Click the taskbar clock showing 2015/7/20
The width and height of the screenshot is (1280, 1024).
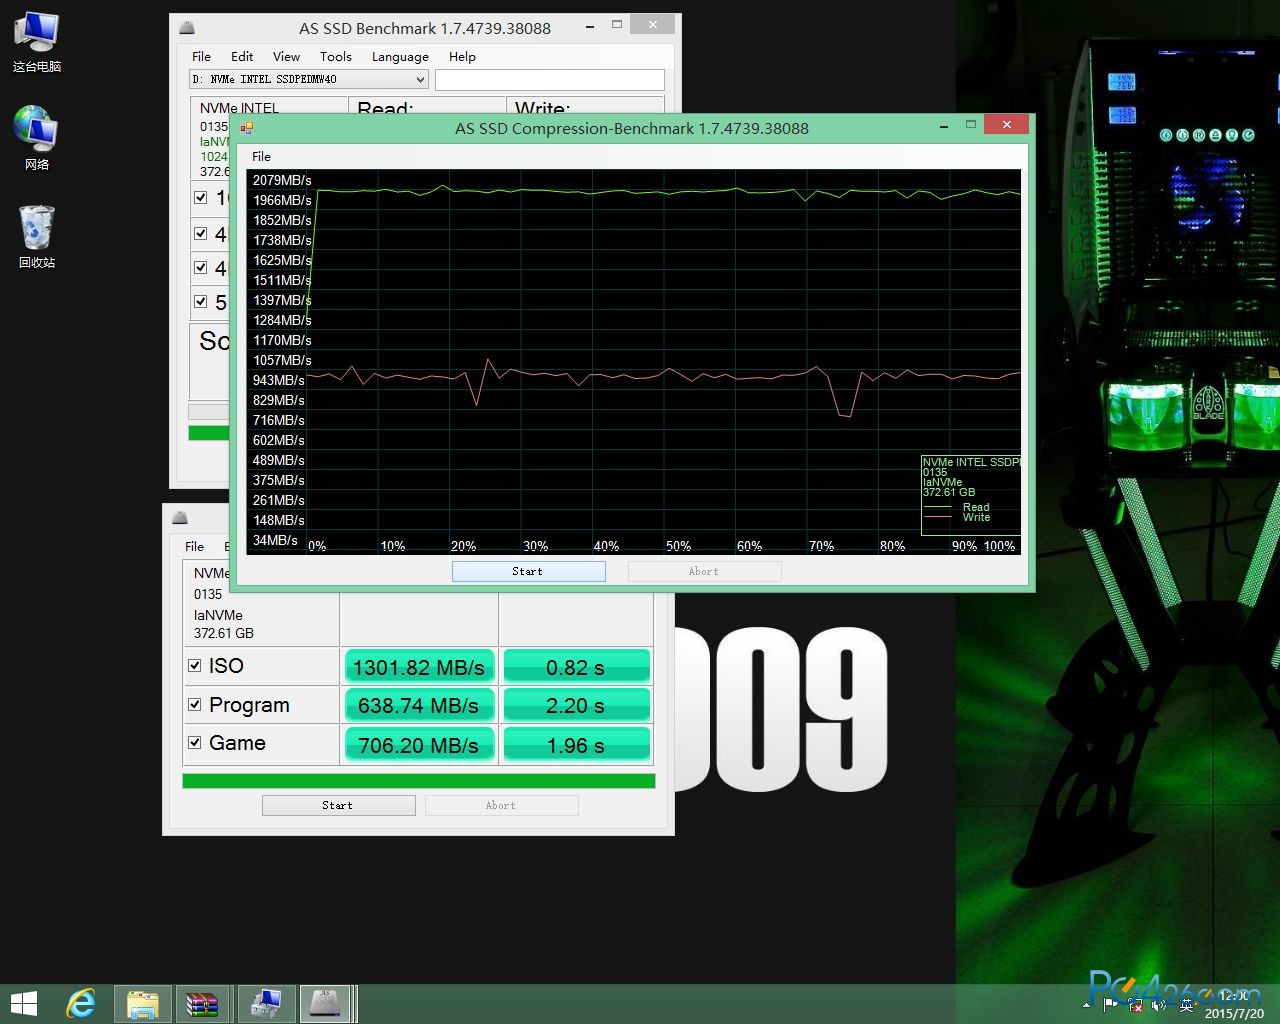tap(1234, 1005)
